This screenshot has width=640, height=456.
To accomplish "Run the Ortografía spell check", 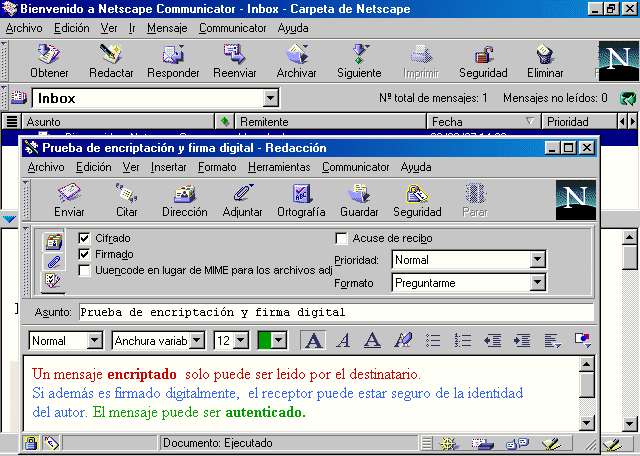I will click(x=301, y=200).
